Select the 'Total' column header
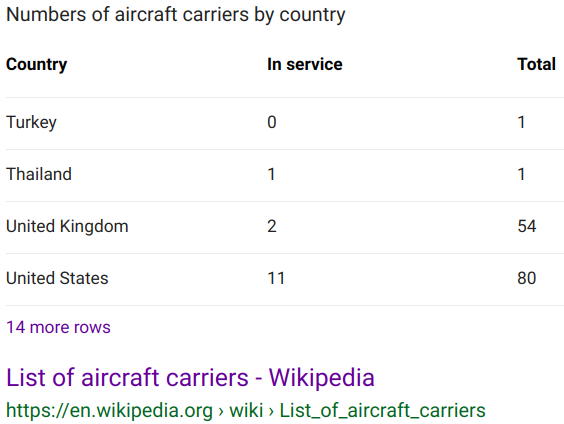This screenshot has width=564, height=424. [536, 64]
